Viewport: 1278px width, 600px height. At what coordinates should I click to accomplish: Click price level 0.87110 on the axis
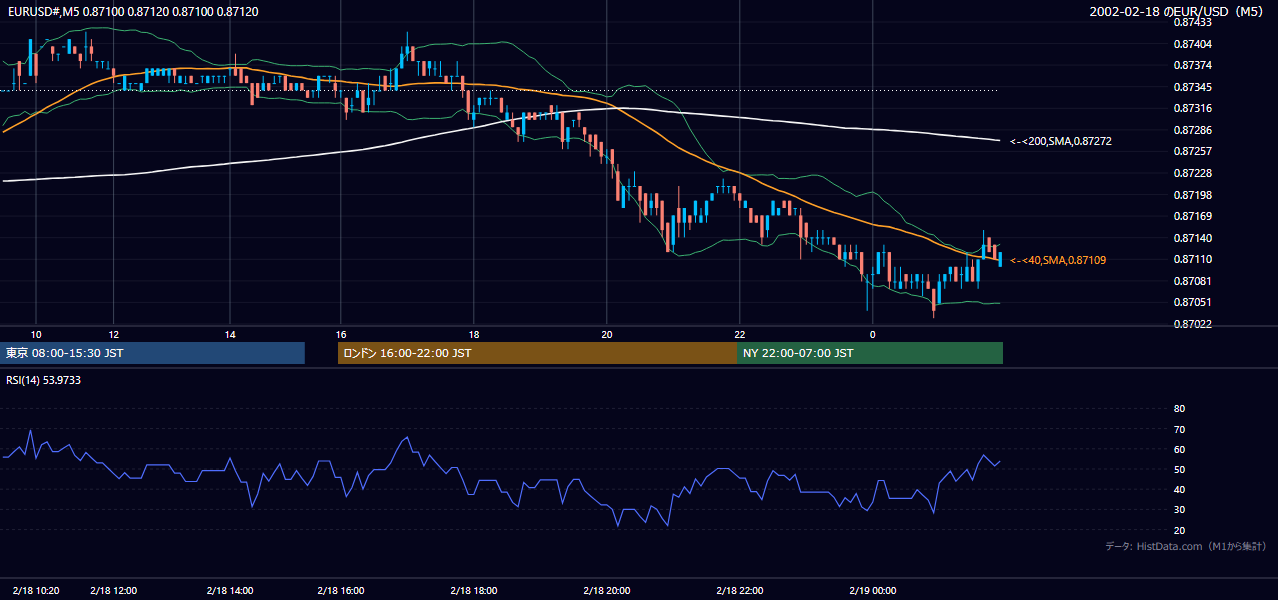click(x=1192, y=259)
